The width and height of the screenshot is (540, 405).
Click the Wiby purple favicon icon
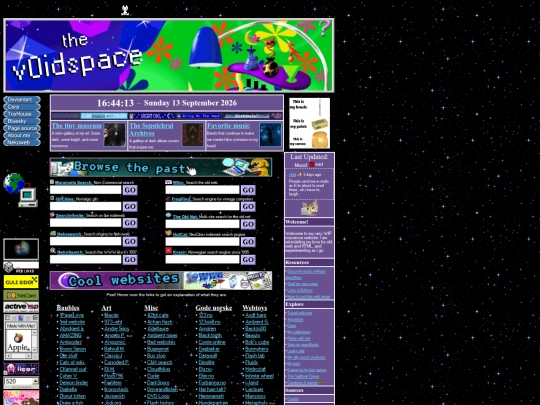point(168,182)
